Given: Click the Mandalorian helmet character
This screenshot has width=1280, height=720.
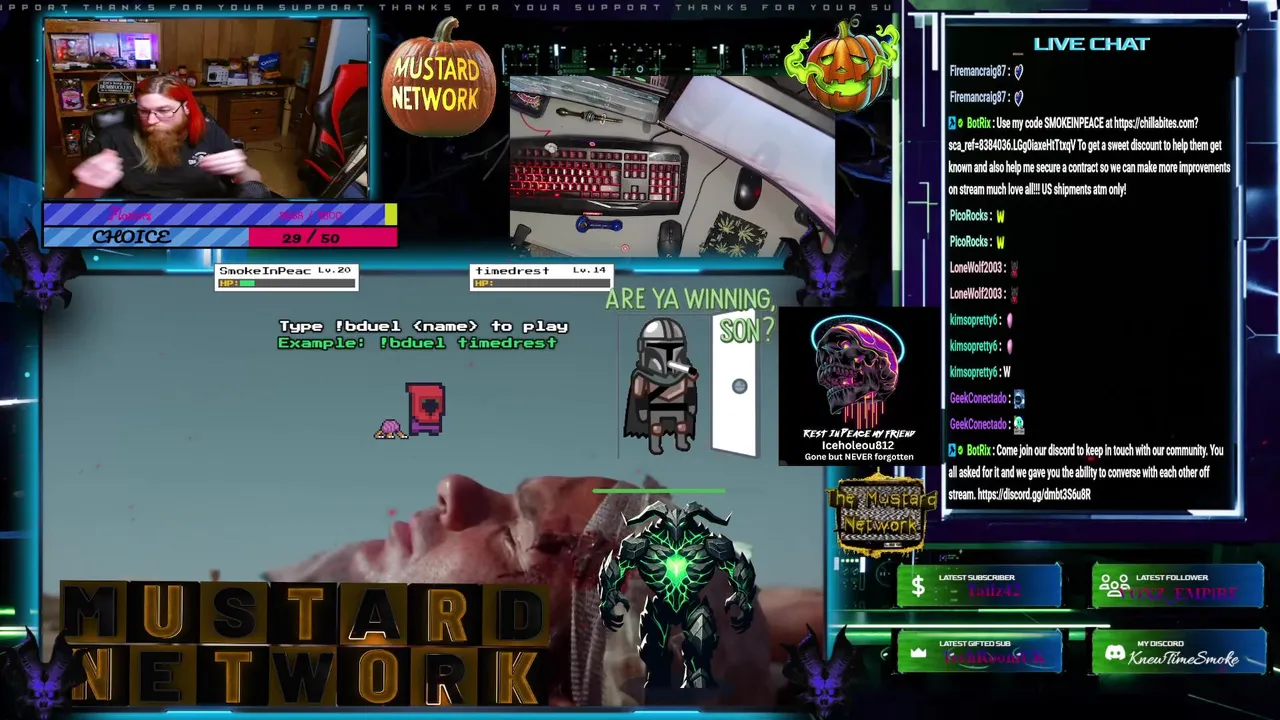Looking at the screenshot, I should (660, 386).
